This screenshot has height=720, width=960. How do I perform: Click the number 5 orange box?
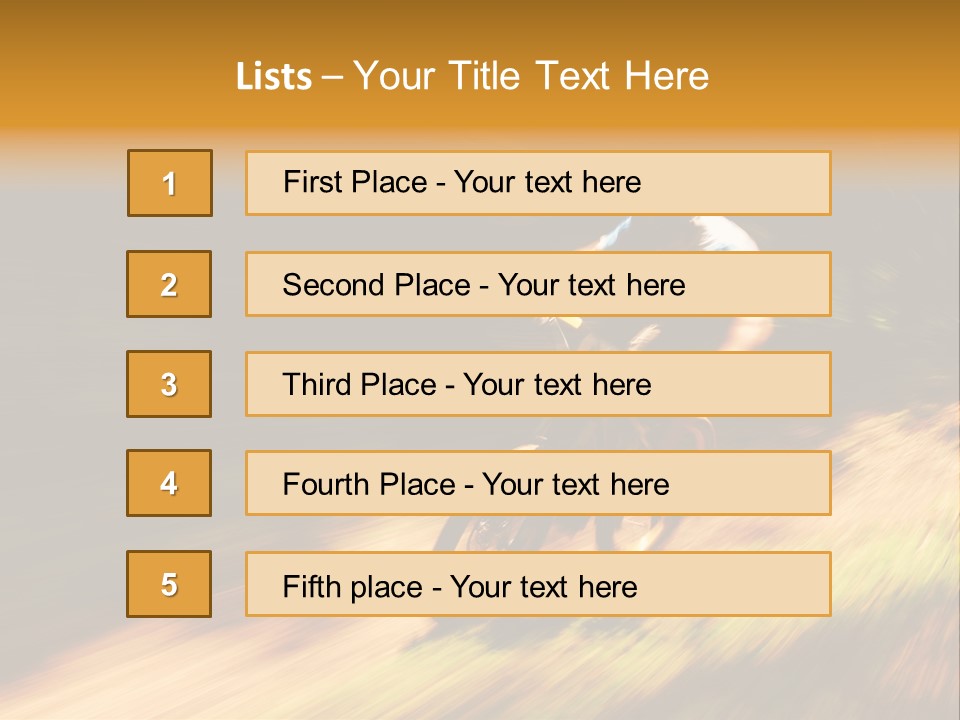click(x=169, y=584)
